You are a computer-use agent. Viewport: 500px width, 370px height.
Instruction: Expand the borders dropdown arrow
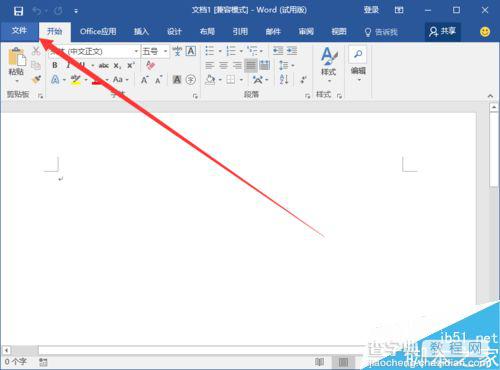[x=241, y=80]
